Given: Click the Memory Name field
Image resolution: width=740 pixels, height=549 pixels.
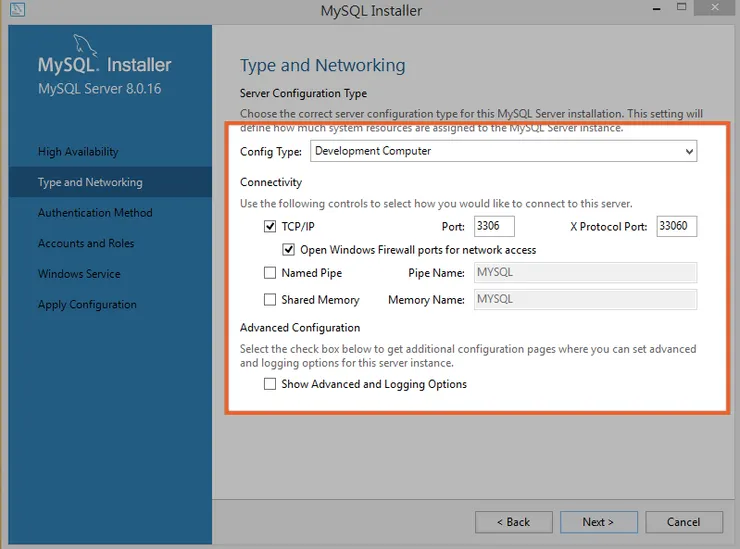Looking at the screenshot, I should tap(585, 300).
